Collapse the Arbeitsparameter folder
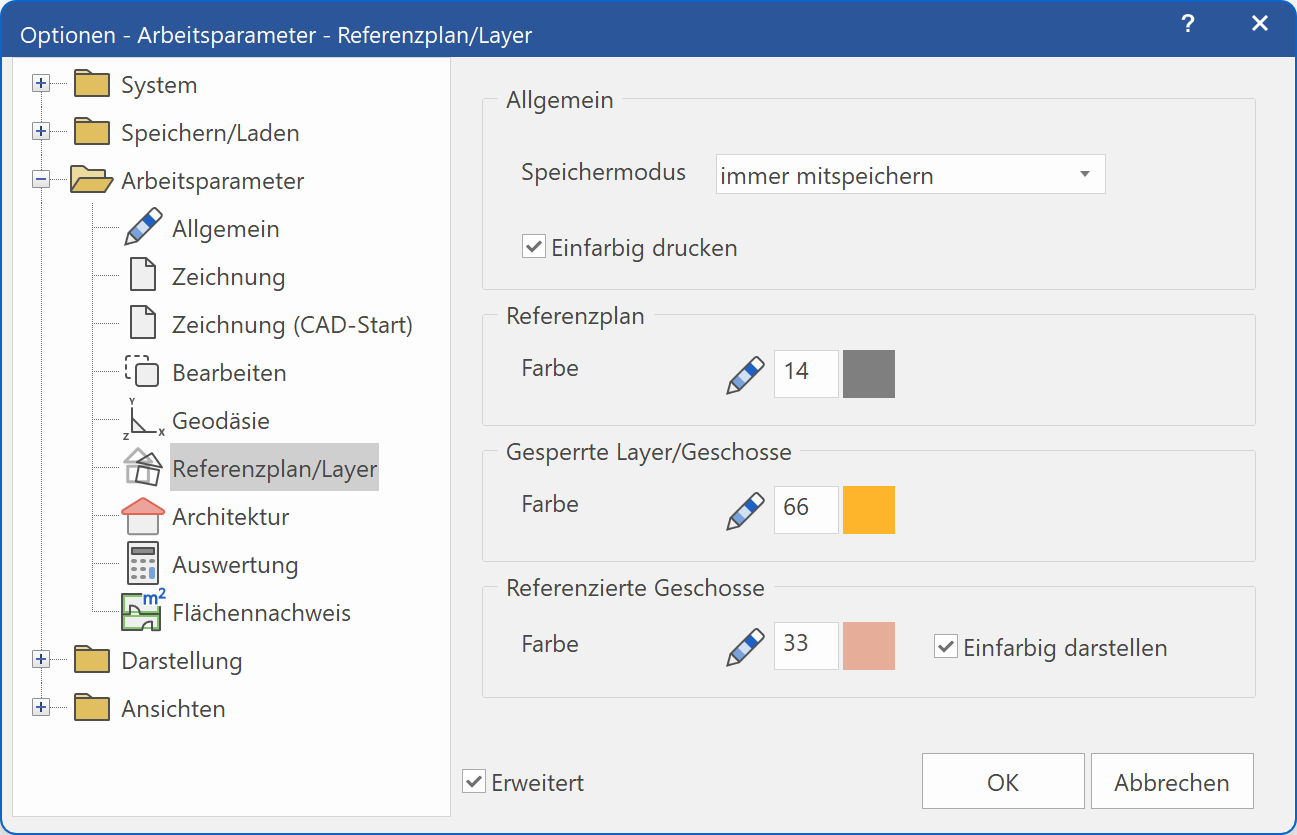Image resolution: width=1297 pixels, height=835 pixels. click(40, 179)
